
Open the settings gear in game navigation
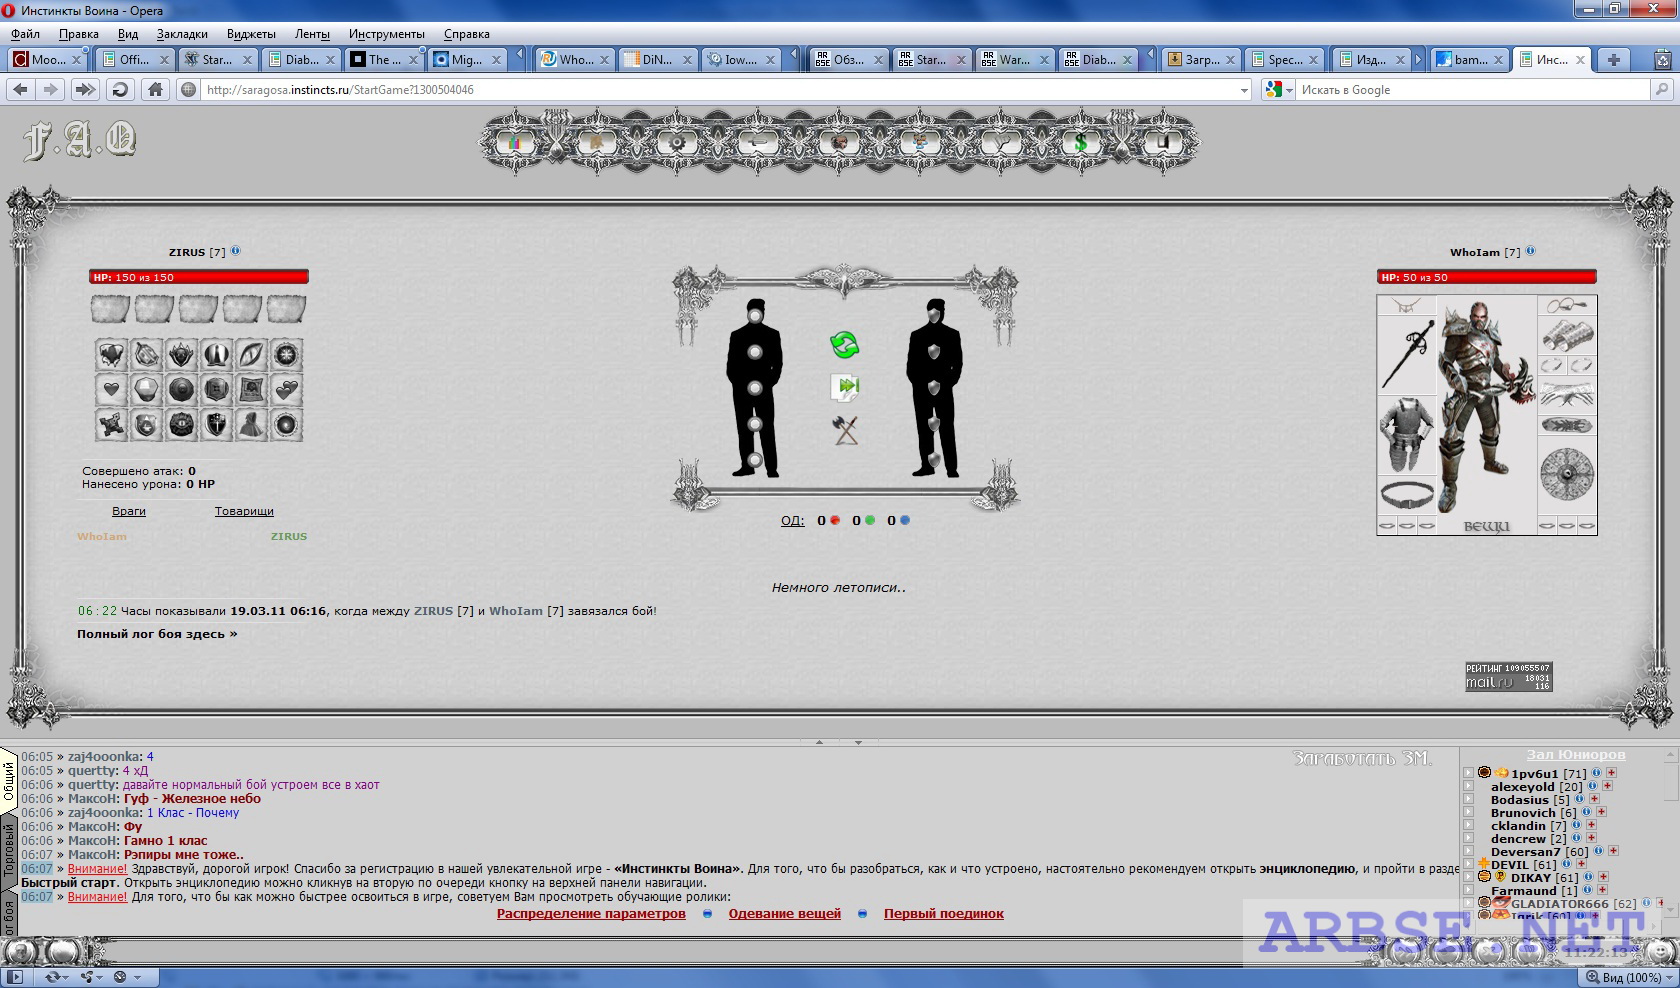coord(677,143)
